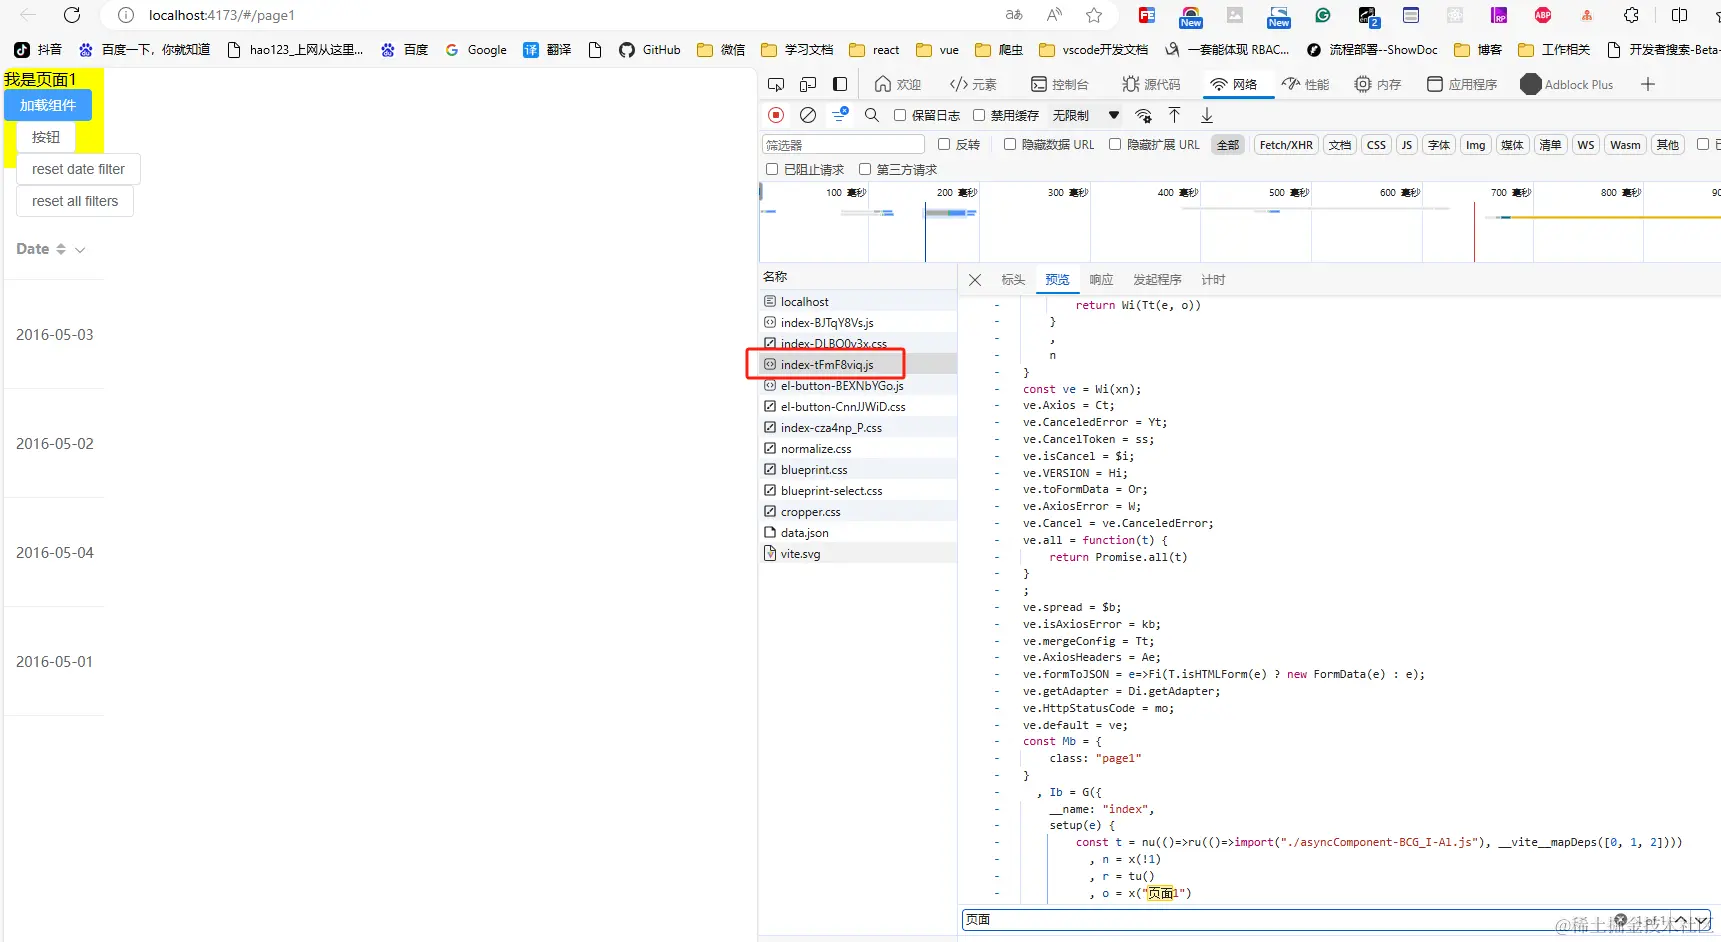Check 第三方请求 checkbox

click(865, 169)
